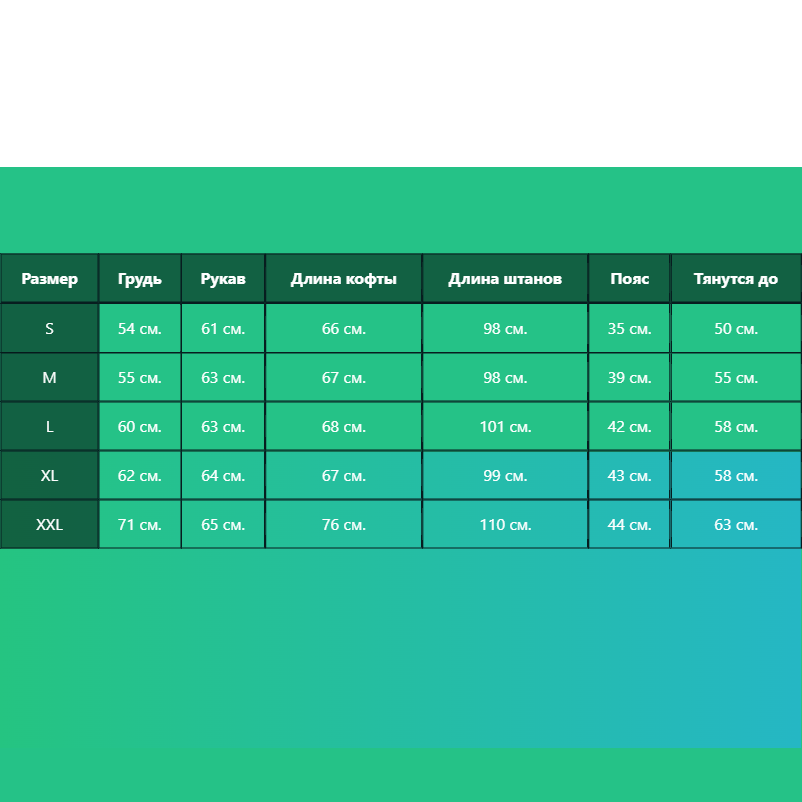The width and height of the screenshot is (802, 802).
Task: Click the XL size row label
Action: 49,476
